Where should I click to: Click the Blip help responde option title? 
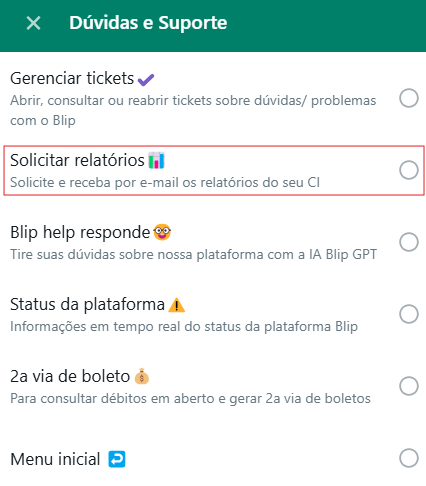coord(80,232)
